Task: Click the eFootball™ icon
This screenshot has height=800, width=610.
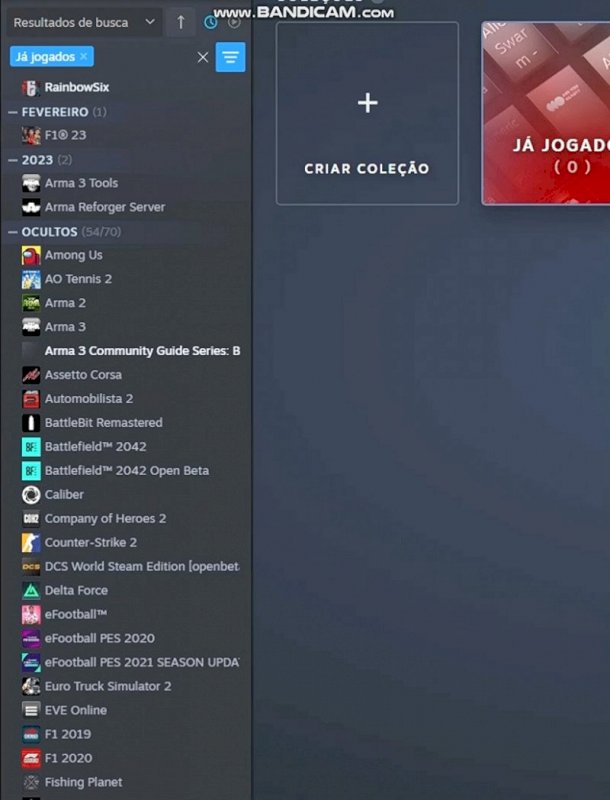Action: 31,614
